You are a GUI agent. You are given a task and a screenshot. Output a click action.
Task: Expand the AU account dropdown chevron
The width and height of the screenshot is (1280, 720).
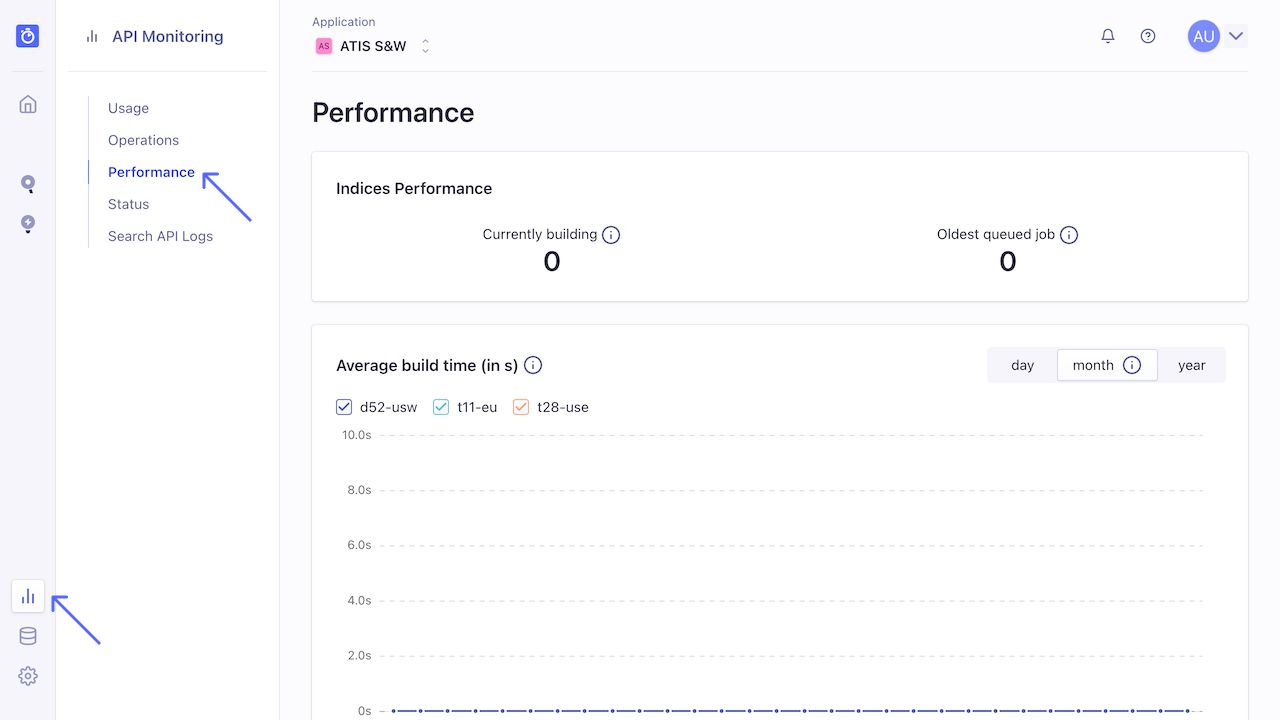point(1236,35)
